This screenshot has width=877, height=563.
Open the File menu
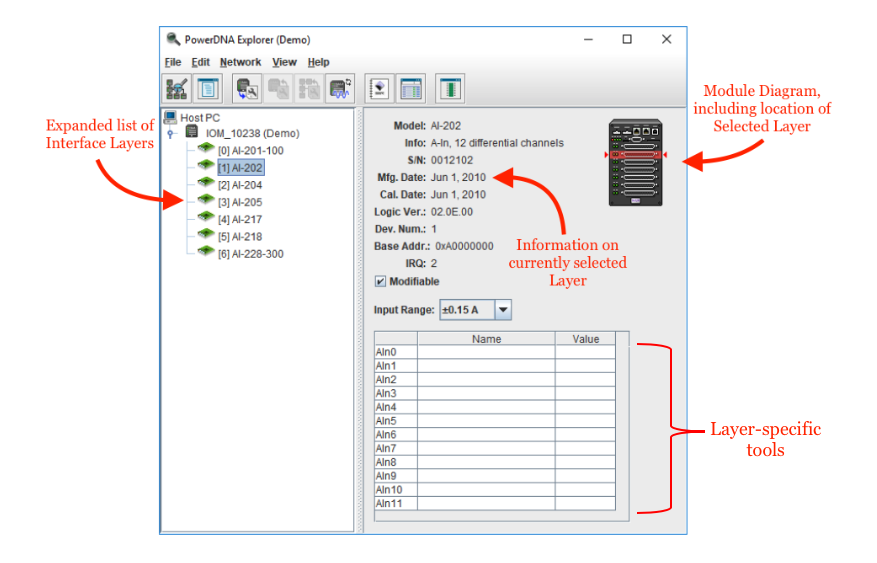[173, 62]
